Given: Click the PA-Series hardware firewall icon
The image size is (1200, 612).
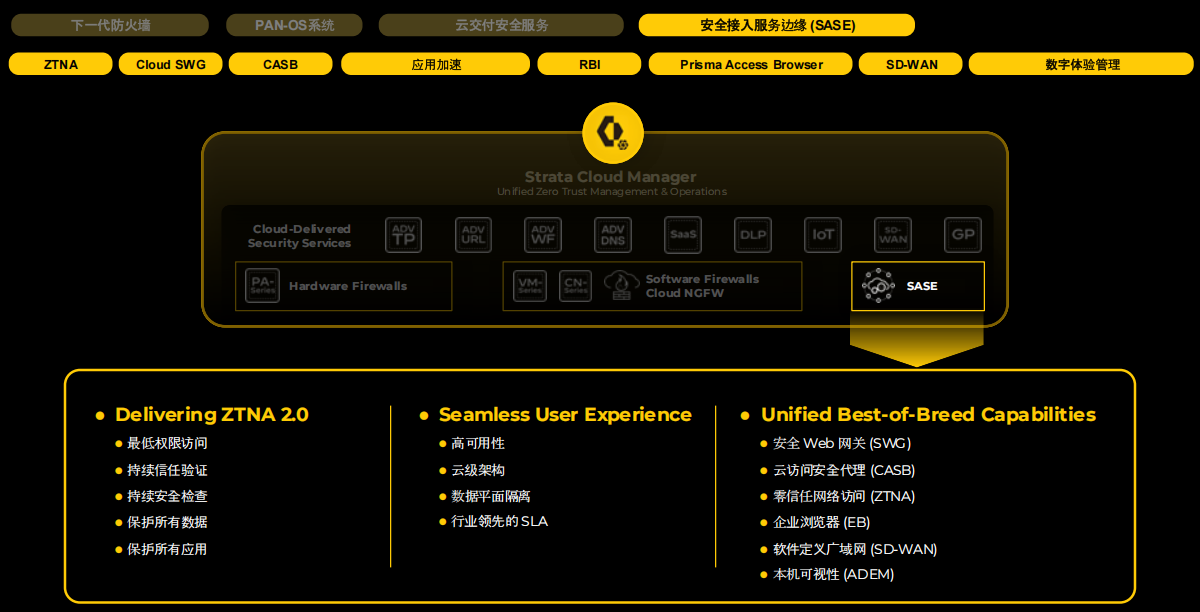Looking at the screenshot, I should 263,286.
